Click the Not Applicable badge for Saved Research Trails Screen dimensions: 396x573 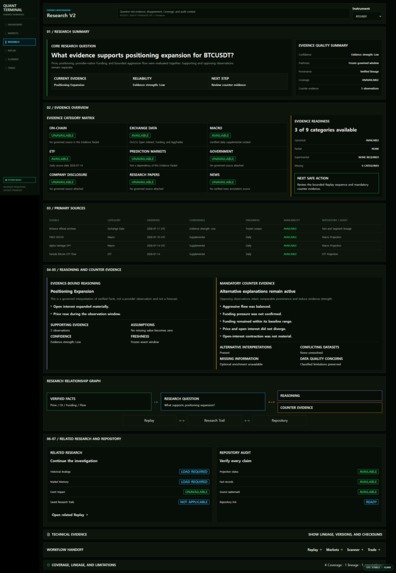pyautogui.click(x=194, y=502)
